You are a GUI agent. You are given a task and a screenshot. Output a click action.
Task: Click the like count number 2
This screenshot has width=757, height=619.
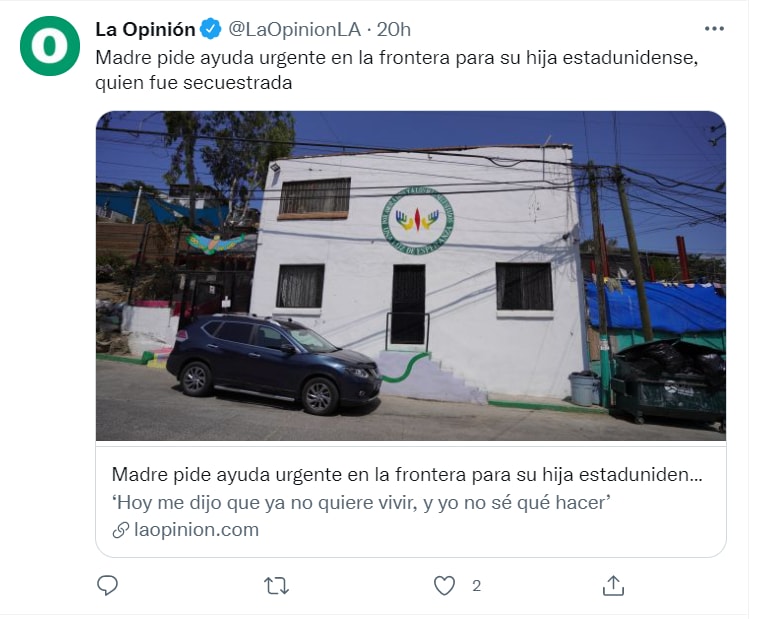[x=477, y=586]
